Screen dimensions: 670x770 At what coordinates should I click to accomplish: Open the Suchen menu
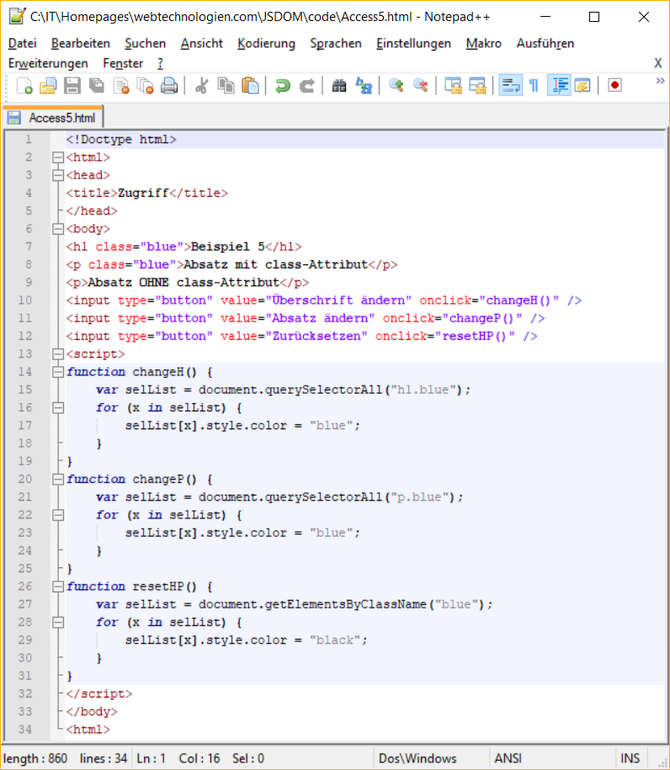[x=145, y=43]
